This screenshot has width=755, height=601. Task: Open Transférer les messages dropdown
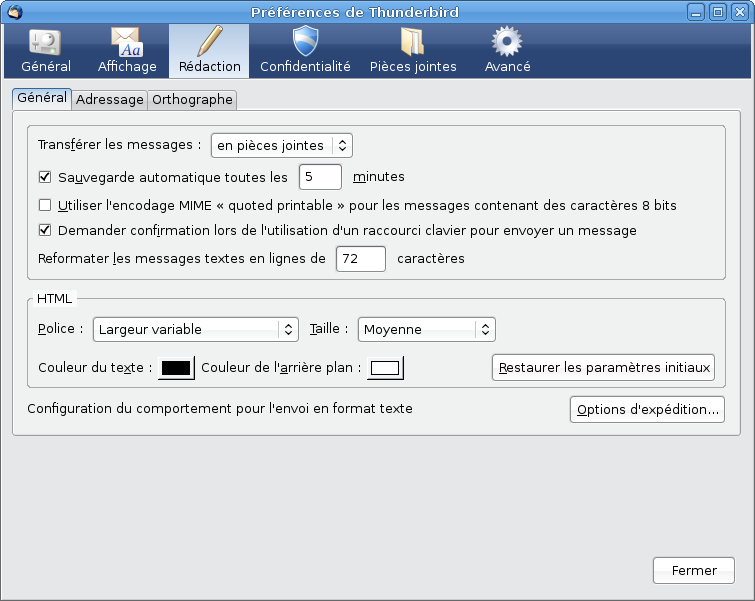coord(282,145)
